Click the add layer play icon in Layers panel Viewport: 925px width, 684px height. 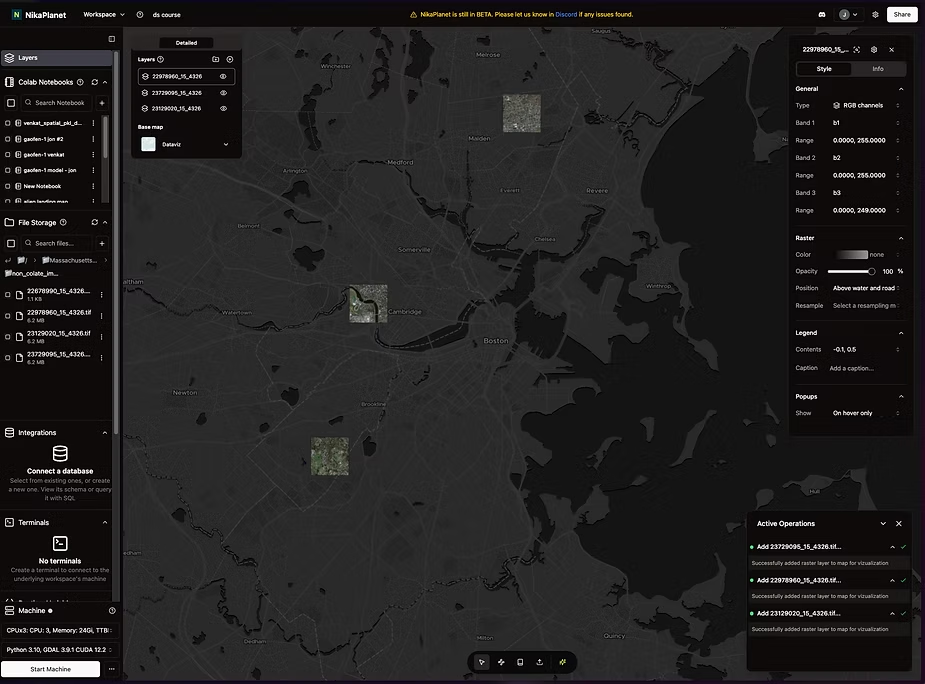[230, 59]
